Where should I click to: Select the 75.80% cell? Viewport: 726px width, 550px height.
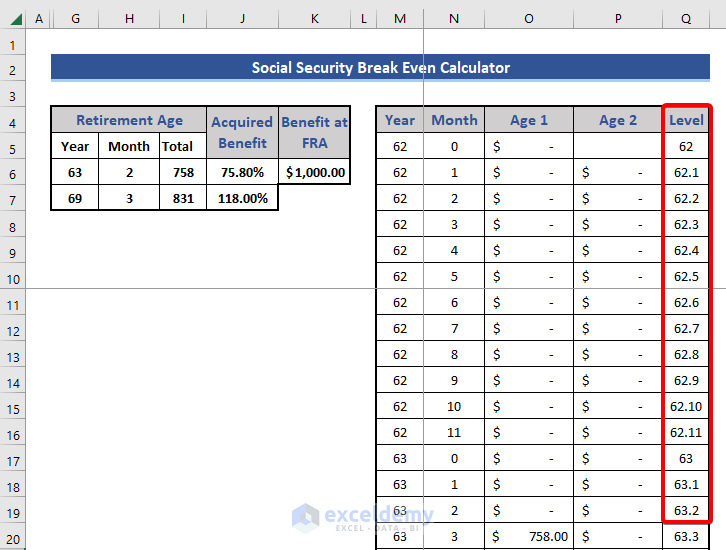click(242, 172)
